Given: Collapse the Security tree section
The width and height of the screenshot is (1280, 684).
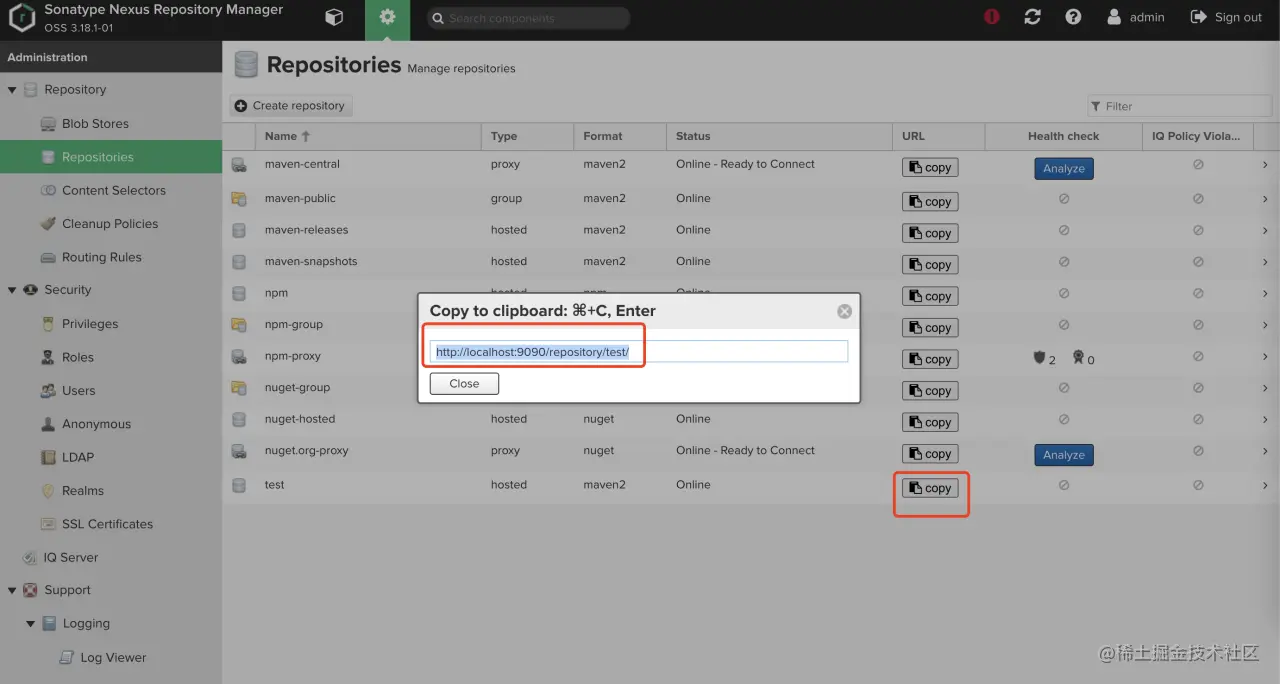Looking at the screenshot, I should [x=12, y=290].
